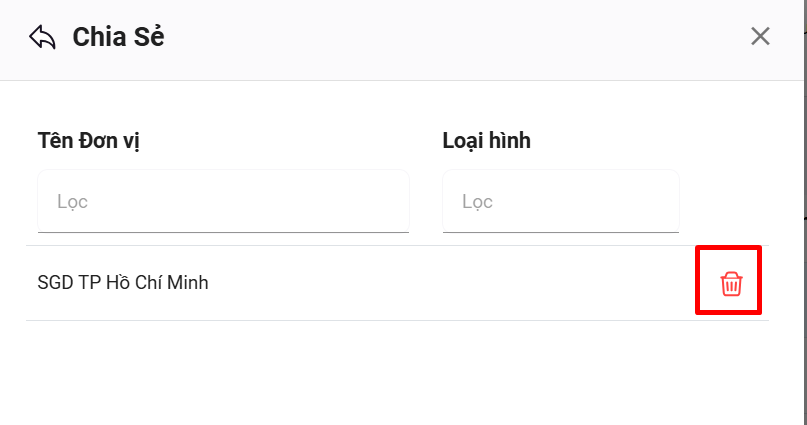Click the Chia Sẻ dialog title
807x425 pixels.
[118, 38]
